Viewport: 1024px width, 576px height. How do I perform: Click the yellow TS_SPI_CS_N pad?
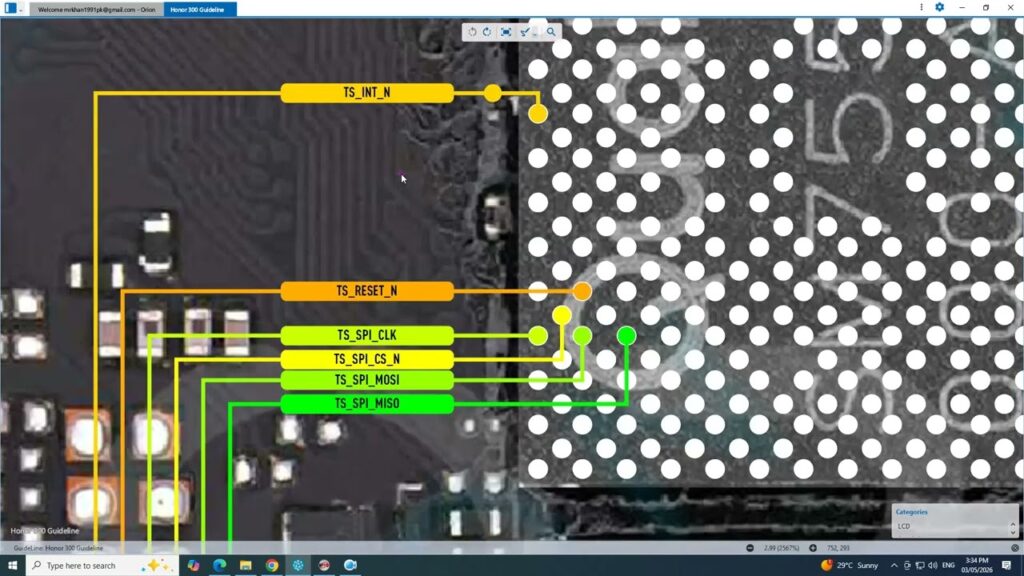(562, 315)
